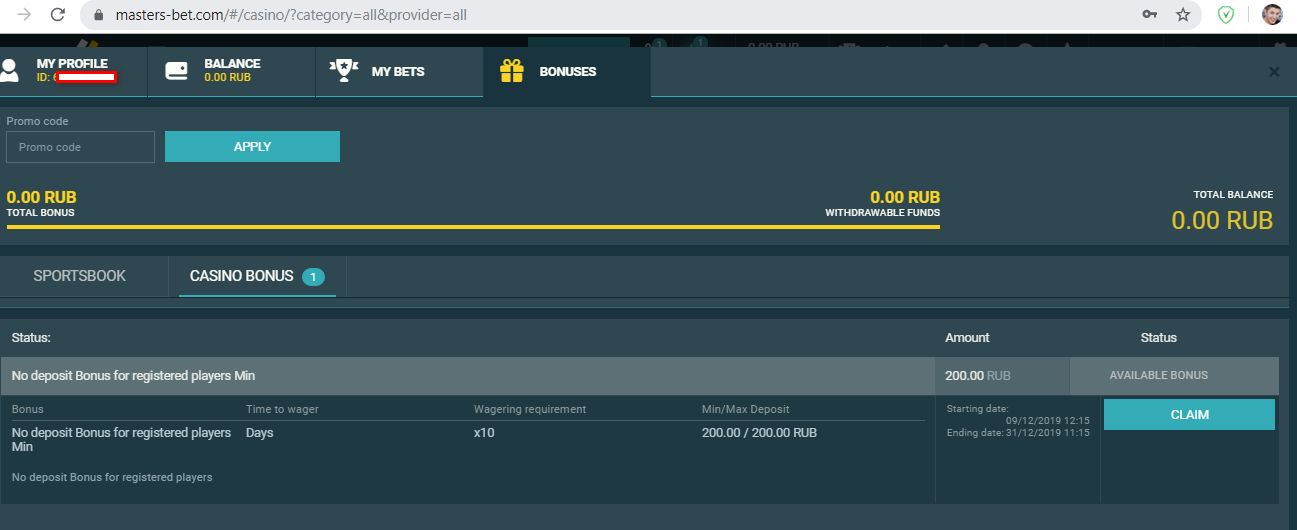The width and height of the screenshot is (1297, 530).
Task: Claim the no deposit bonus
Action: coord(1189,415)
